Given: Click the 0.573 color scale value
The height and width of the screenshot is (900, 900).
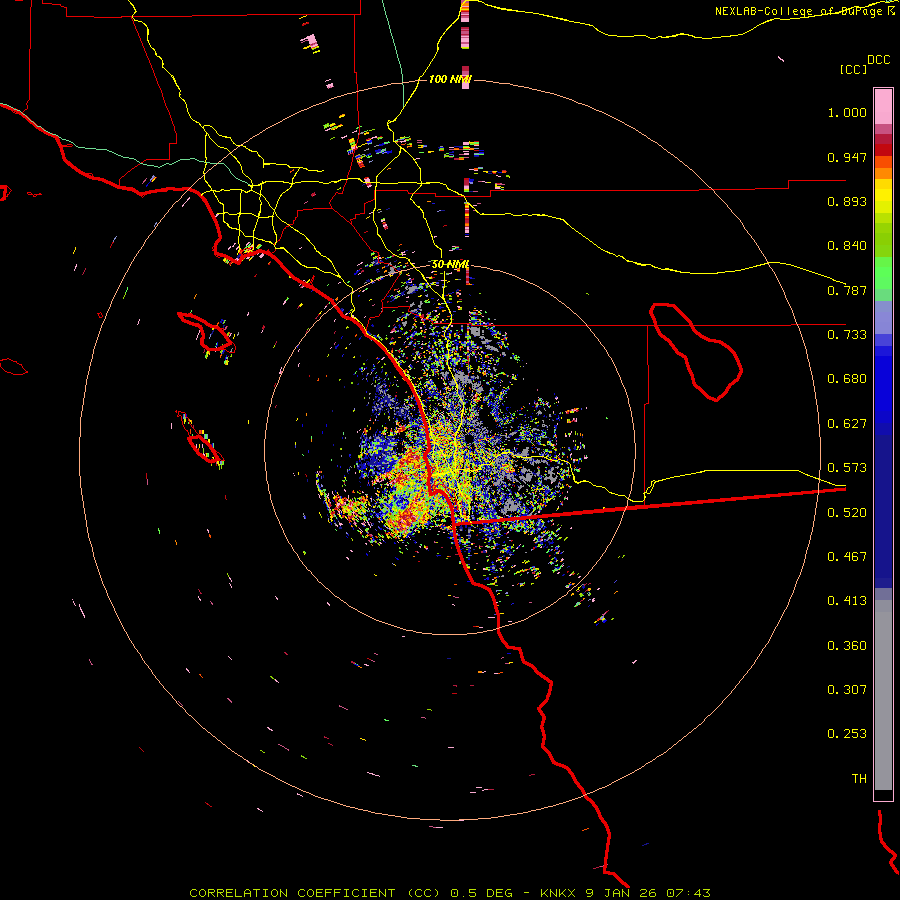Looking at the screenshot, I should click(847, 468).
